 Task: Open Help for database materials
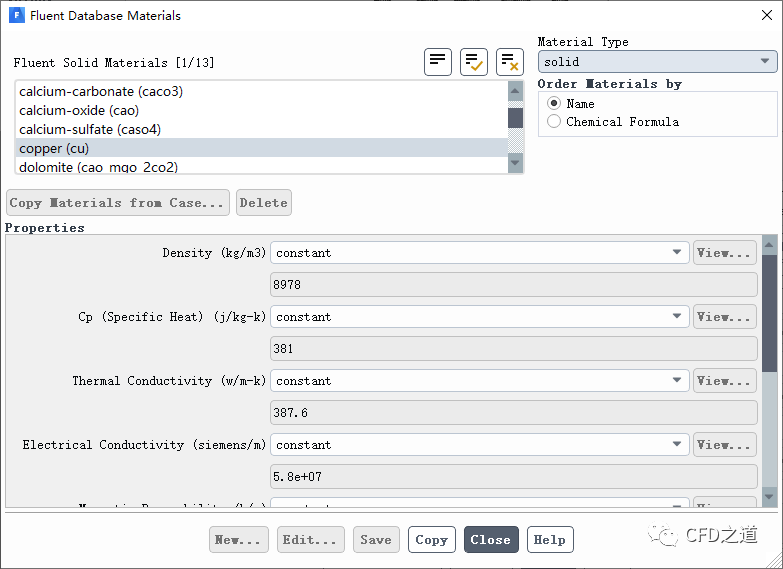(550, 540)
